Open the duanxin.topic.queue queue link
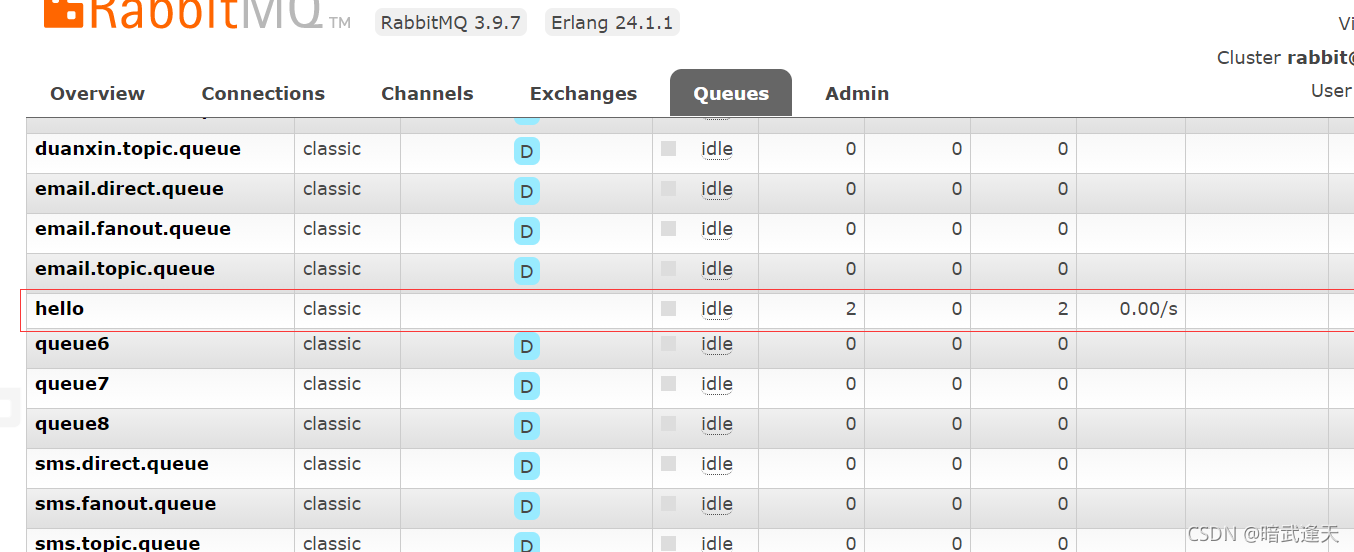Viewport: 1354px width, 552px height. click(x=138, y=149)
